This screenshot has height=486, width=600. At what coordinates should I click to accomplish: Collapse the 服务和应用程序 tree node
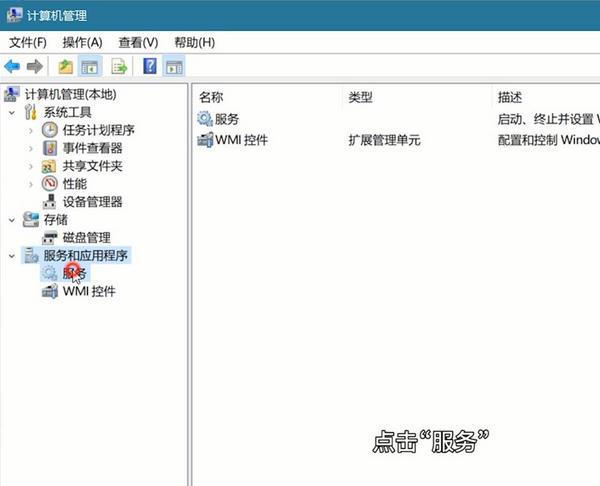pyautogui.click(x=12, y=256)
